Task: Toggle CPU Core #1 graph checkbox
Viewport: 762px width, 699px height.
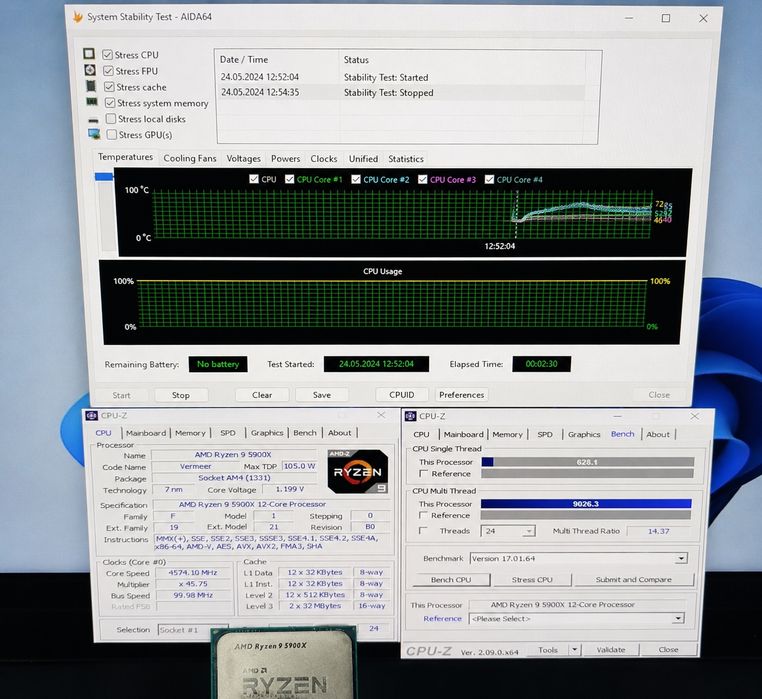Action: coord(290,179)
